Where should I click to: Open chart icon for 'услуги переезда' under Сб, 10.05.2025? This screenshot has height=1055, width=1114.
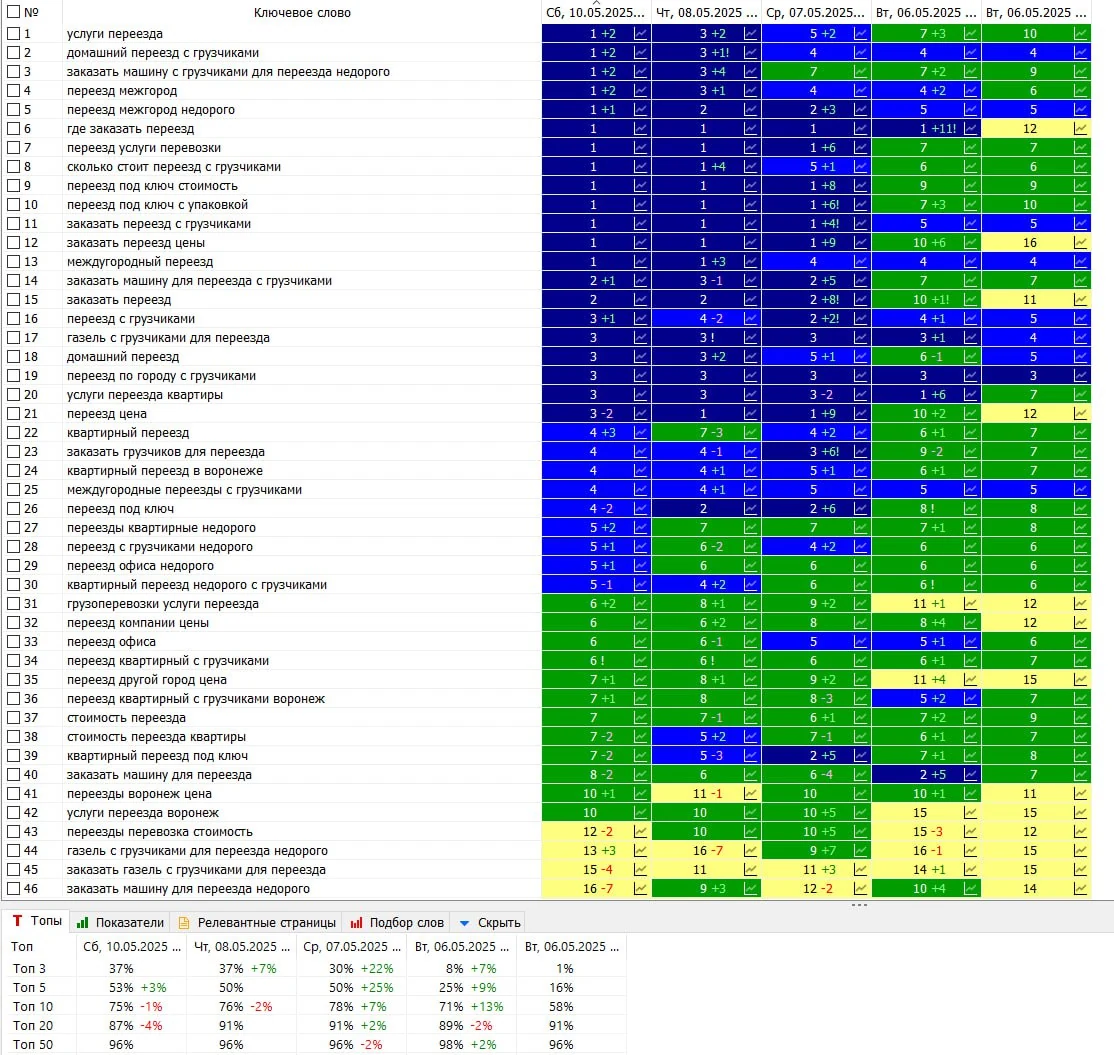tap(640, 33)
